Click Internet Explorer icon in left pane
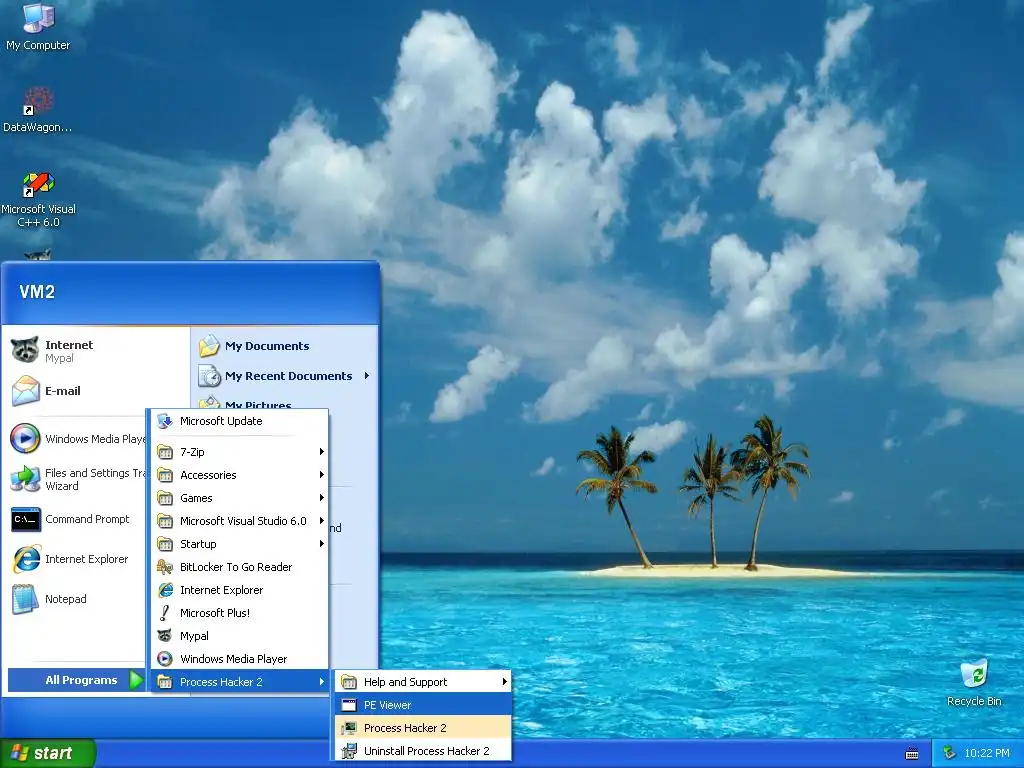Image resolution: width=1024 pixels, height=768 pixels. (x=25, y=559)
